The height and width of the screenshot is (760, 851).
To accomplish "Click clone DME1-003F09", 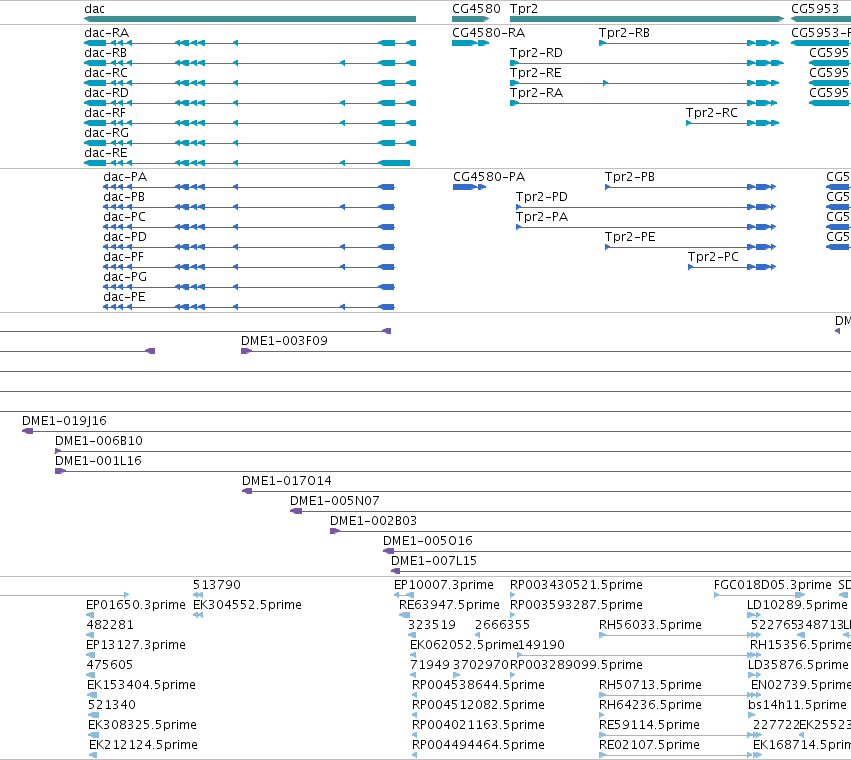I will tap(284, 341).
